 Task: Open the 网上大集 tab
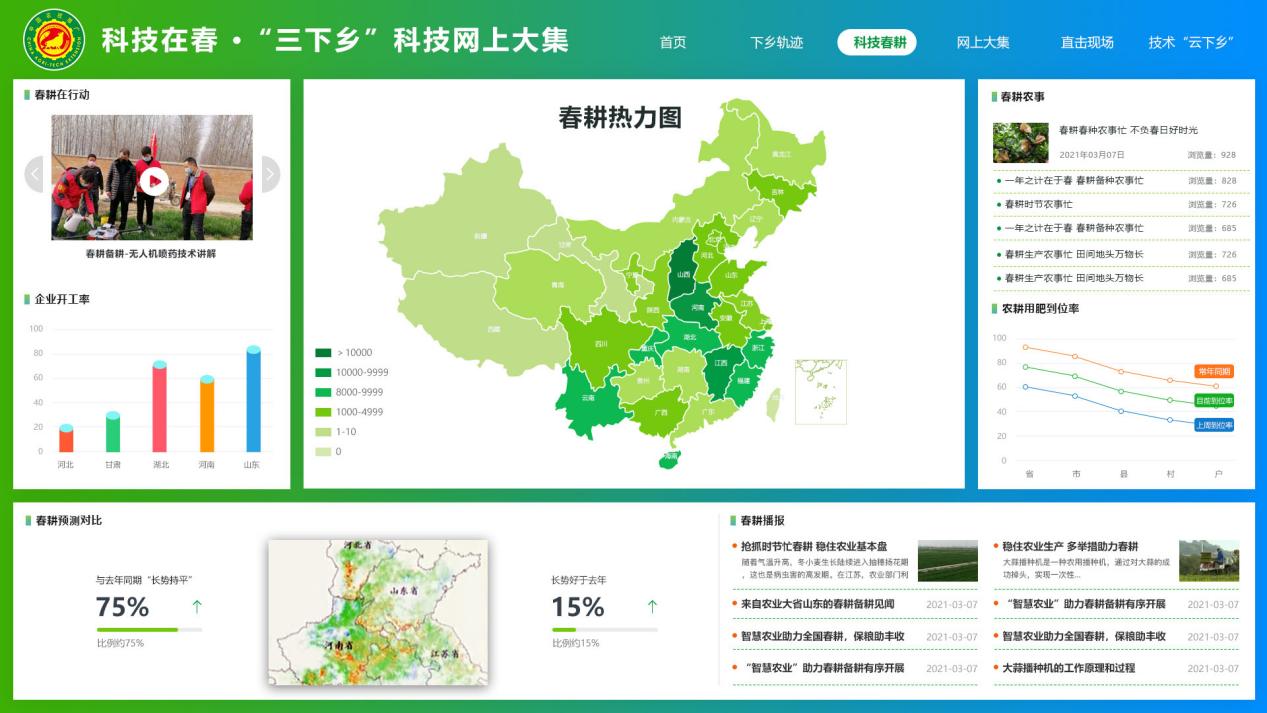(983, 42)
